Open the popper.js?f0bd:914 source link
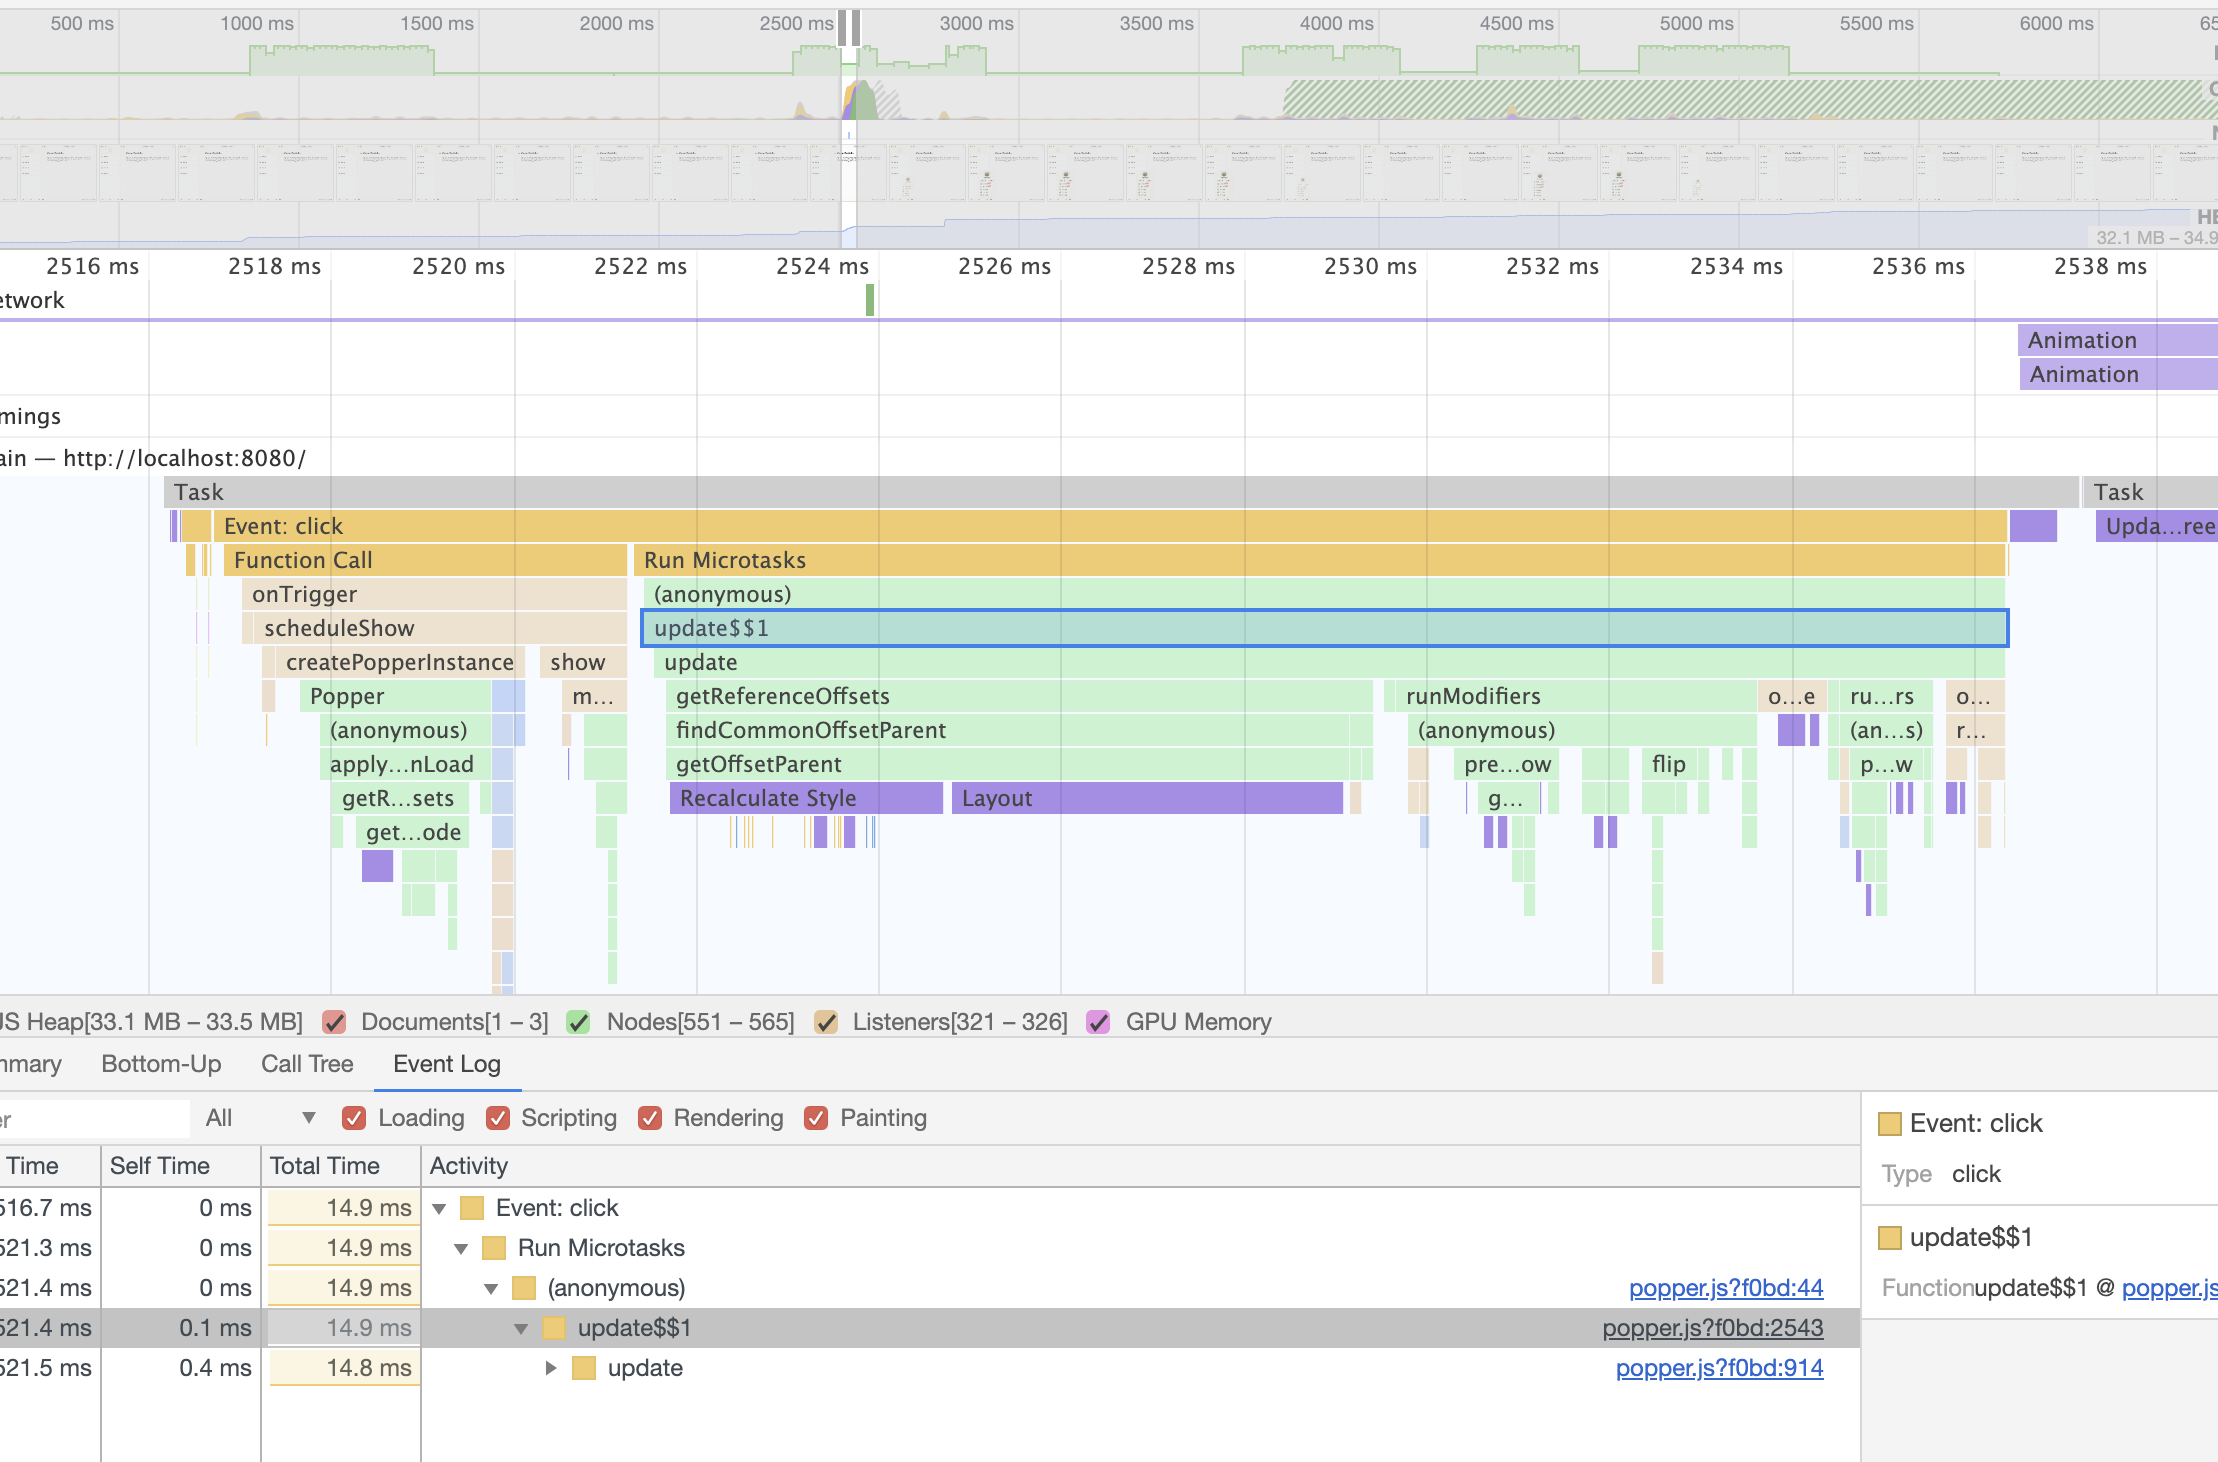Viewport: 2218px width, 1462px height. [x=1719, y=1368]
